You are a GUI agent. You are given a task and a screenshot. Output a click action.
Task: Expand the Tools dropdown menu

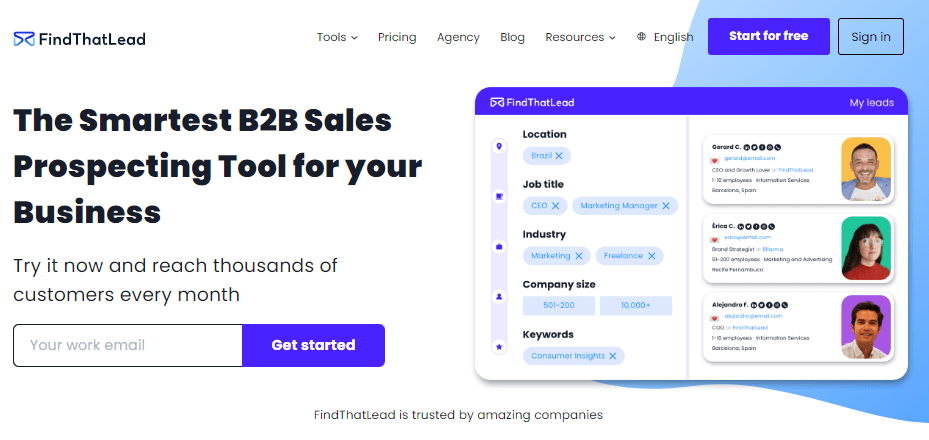(x=337, y=37)
